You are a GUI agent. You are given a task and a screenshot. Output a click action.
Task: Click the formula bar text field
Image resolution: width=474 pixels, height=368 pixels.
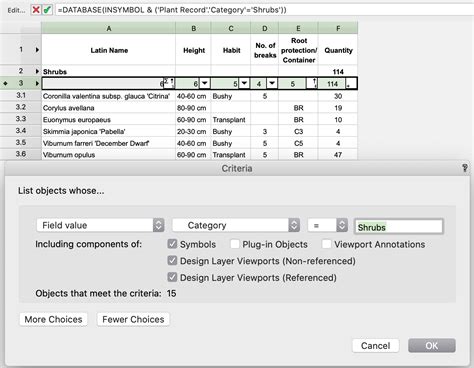[265, 10]
